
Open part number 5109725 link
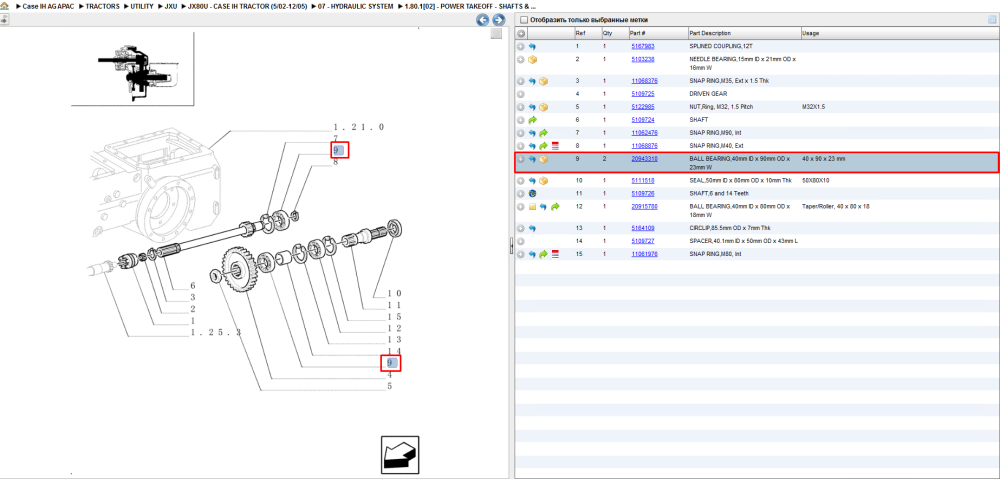[642, 94]
